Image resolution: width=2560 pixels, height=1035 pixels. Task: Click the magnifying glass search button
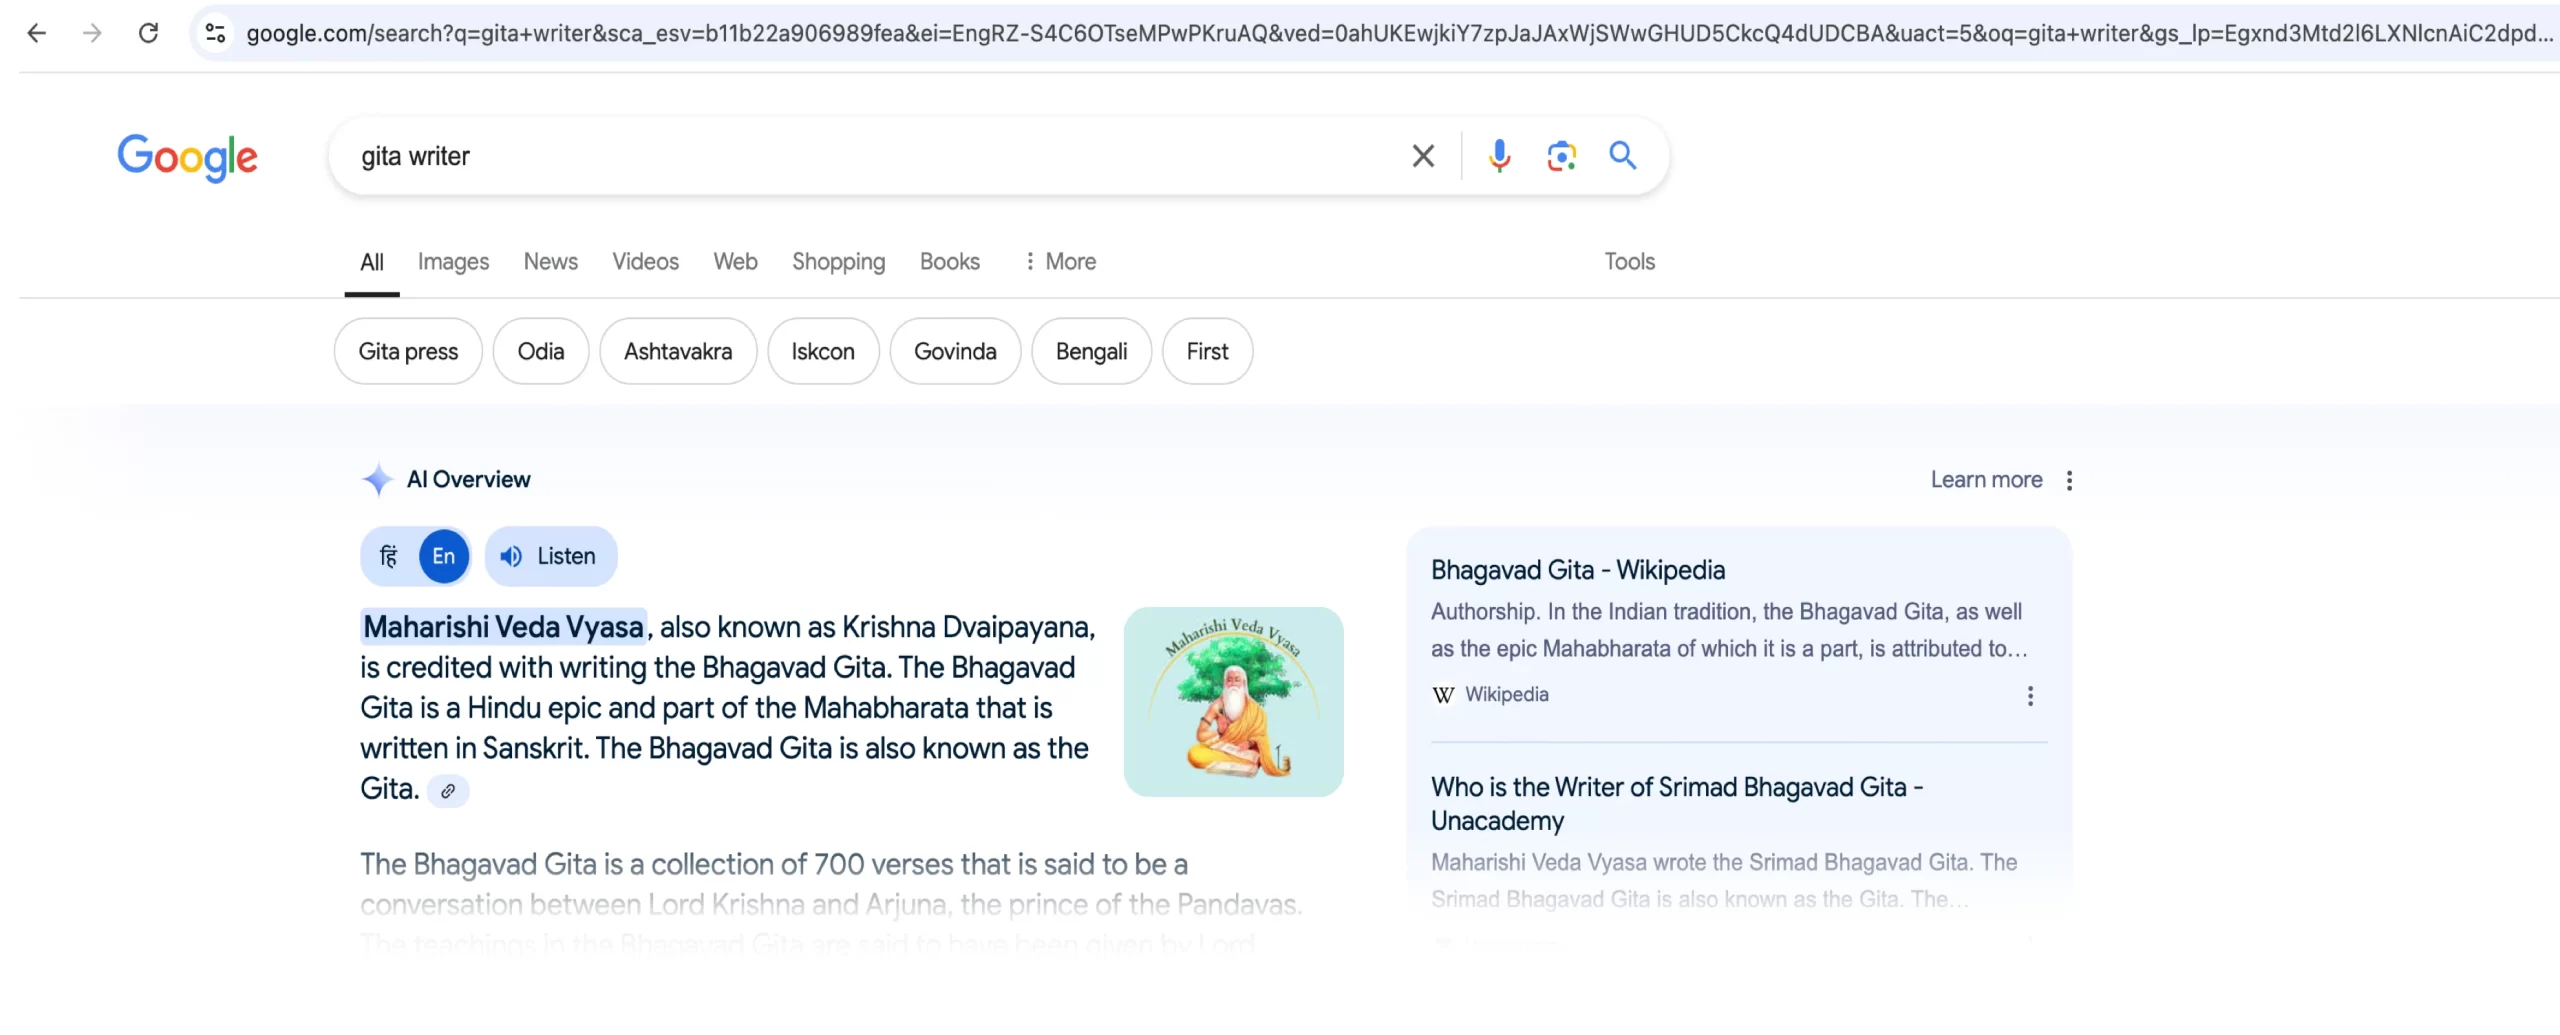[1622, 156]
